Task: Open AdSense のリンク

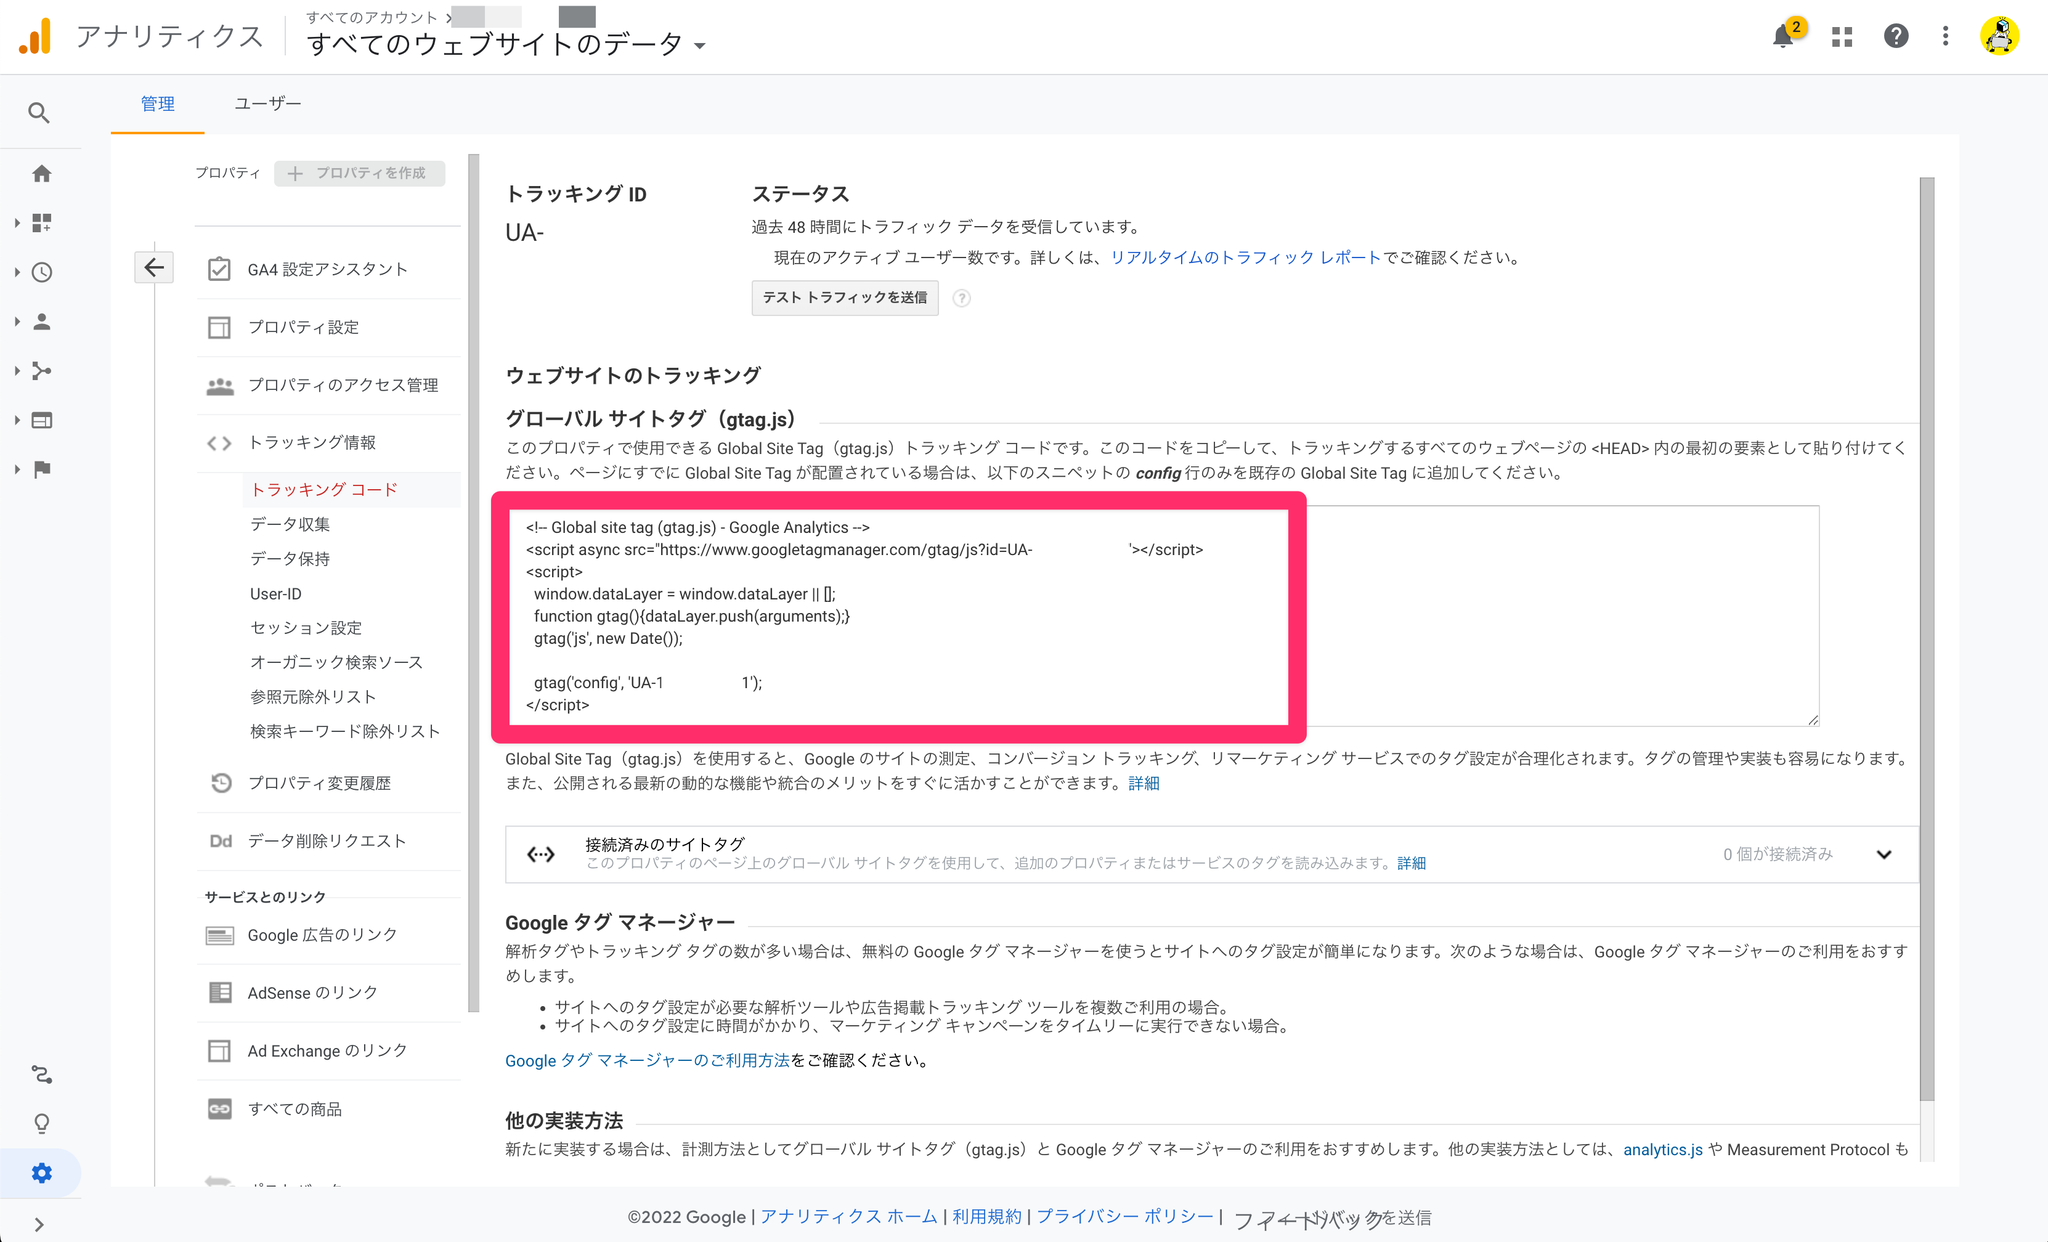Action: (x=328, y=994)
